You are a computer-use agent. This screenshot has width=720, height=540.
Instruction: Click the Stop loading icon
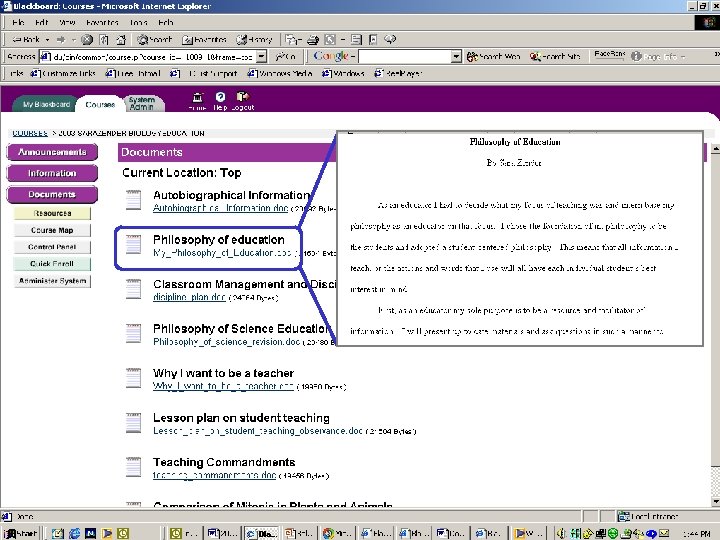pyautogui.click(x=87, y=39)
